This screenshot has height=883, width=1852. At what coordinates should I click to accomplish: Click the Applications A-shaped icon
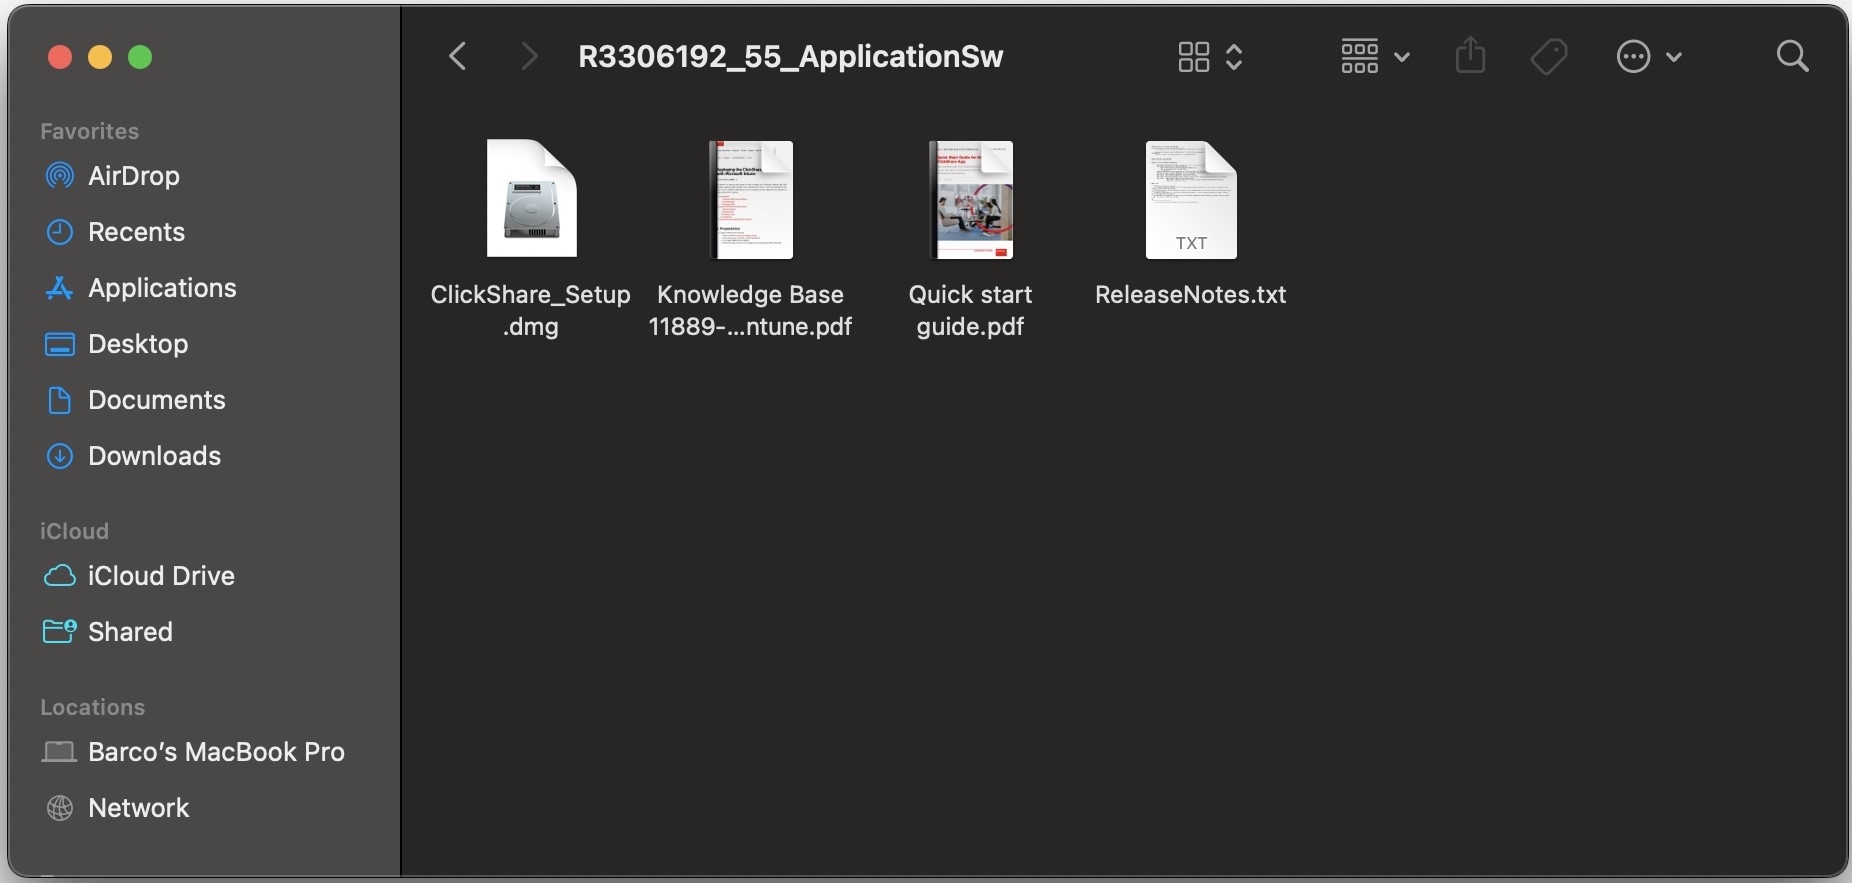click(60, 288)
